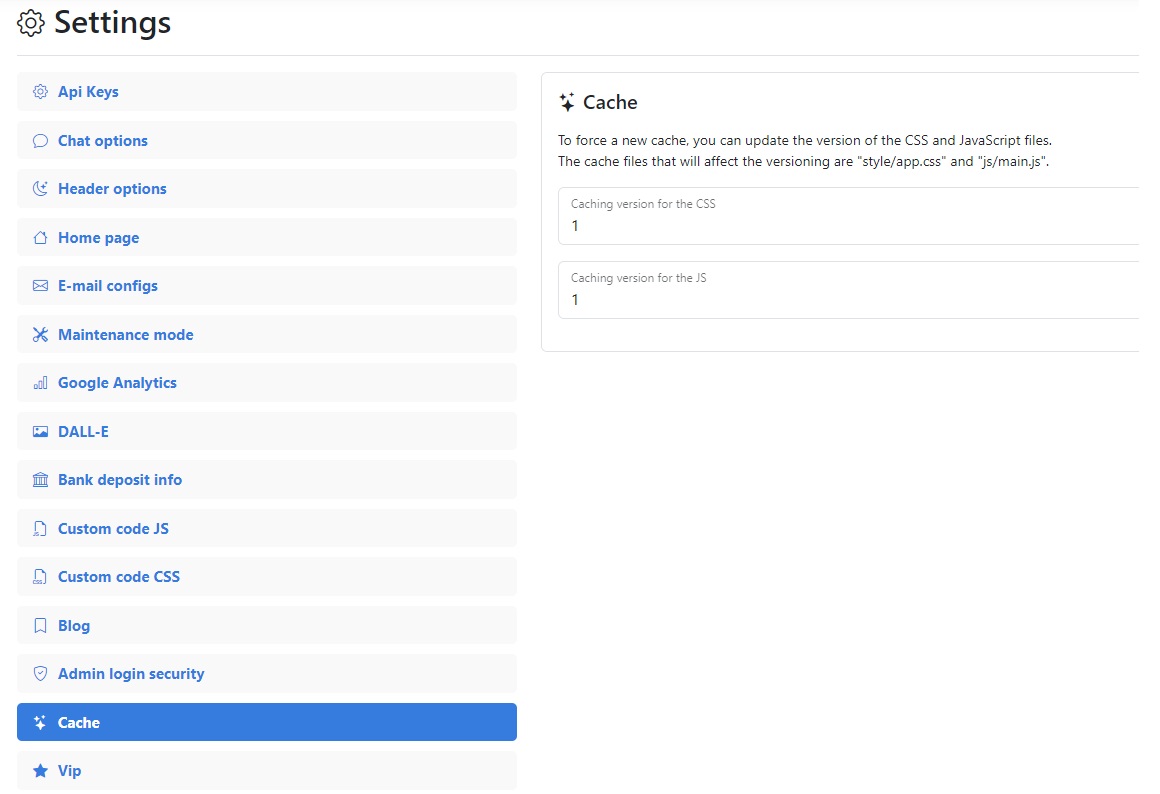Click the bookmark icon beside Blog
The height and width of the screenshot is (794, 1160).
40,626
